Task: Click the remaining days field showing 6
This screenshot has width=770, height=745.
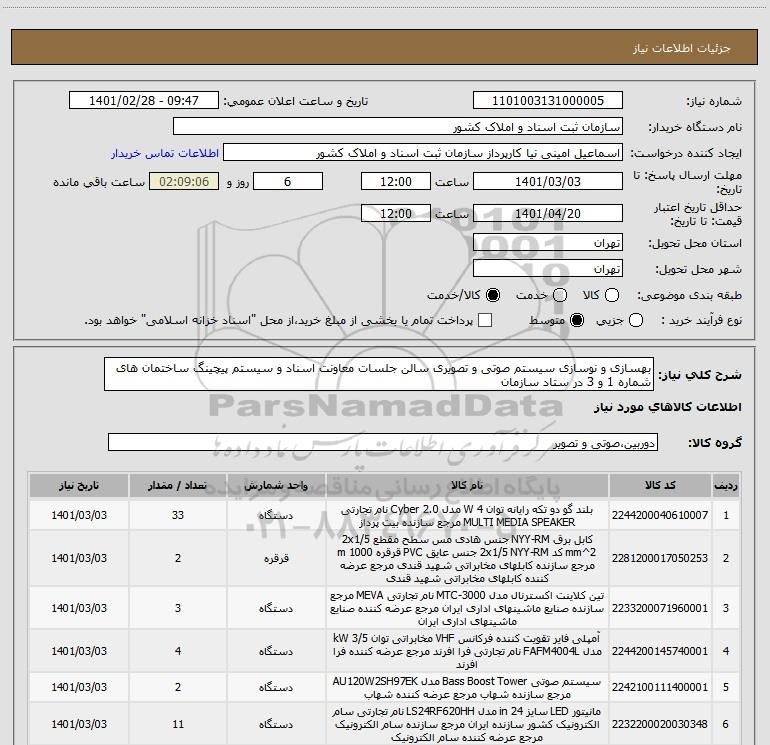Action: pyautogui.click(x=288, y=181)
